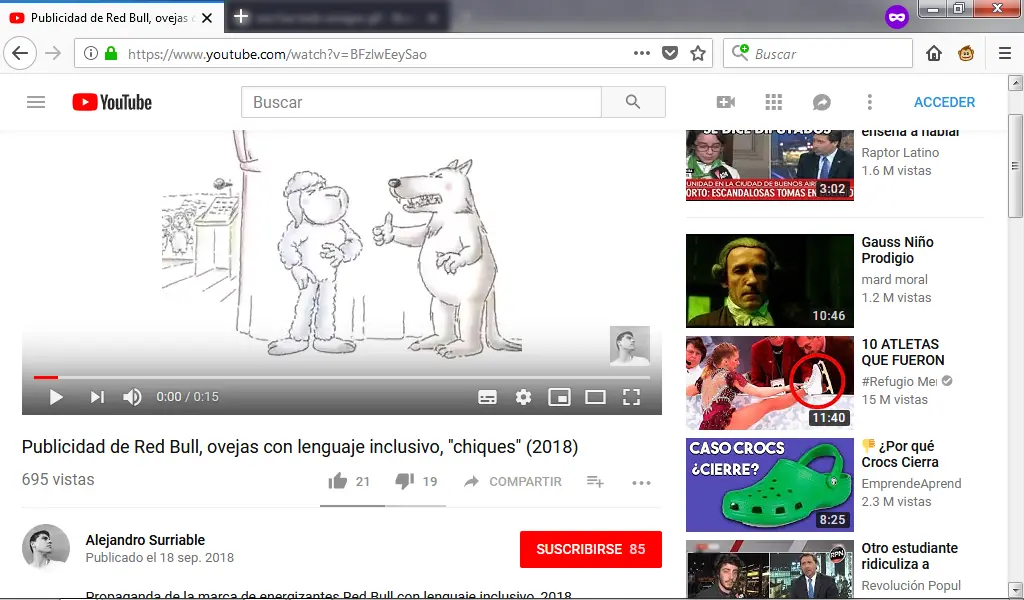
Task: Click the green padlock security icon
Action: 111,54
